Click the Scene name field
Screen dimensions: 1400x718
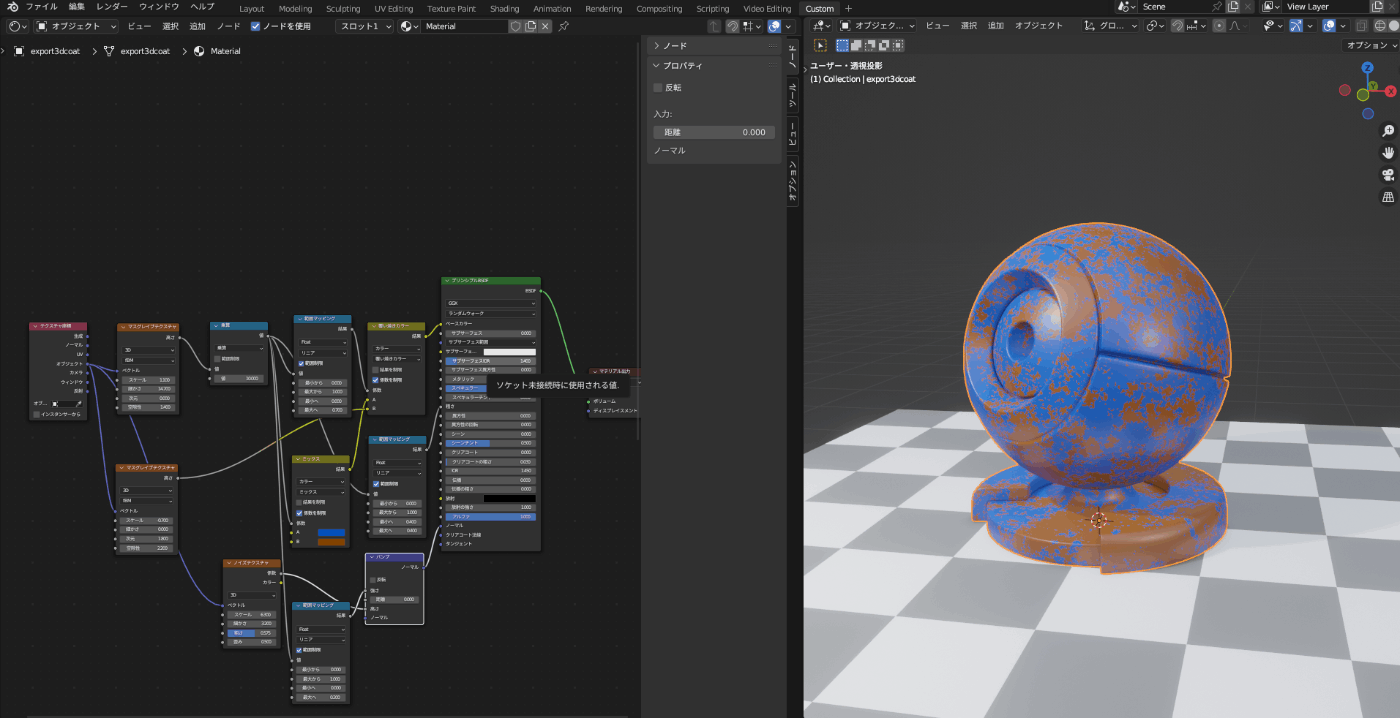[1176, 7]
